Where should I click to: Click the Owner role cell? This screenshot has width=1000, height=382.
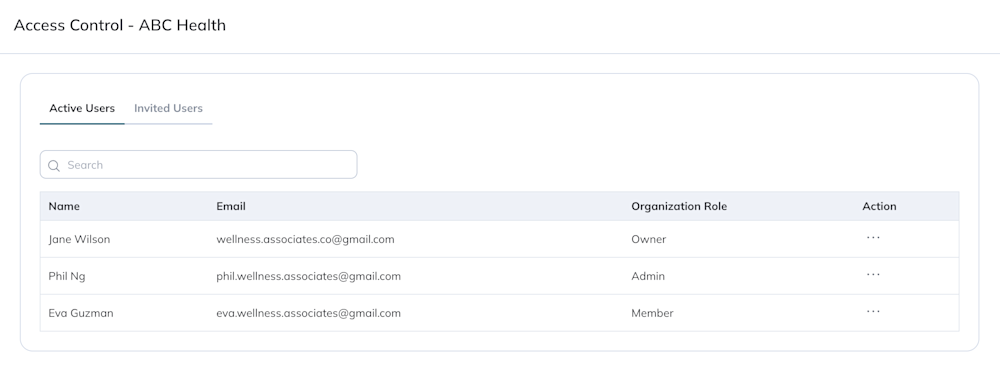pyautogui.click(x=649, y=239)
